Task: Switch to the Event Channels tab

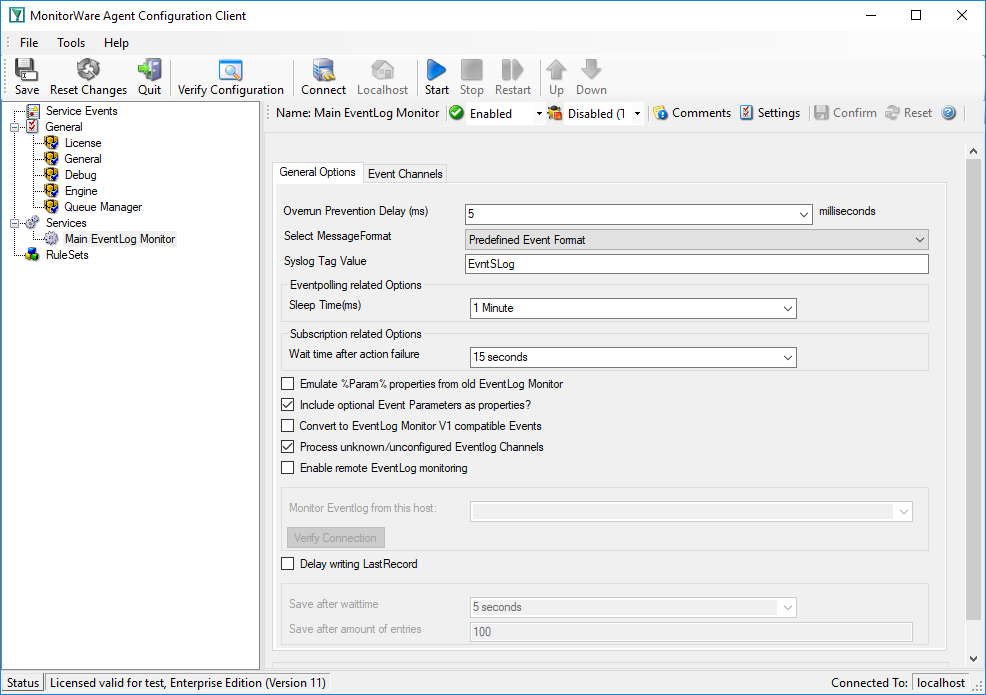Action: 405,174
